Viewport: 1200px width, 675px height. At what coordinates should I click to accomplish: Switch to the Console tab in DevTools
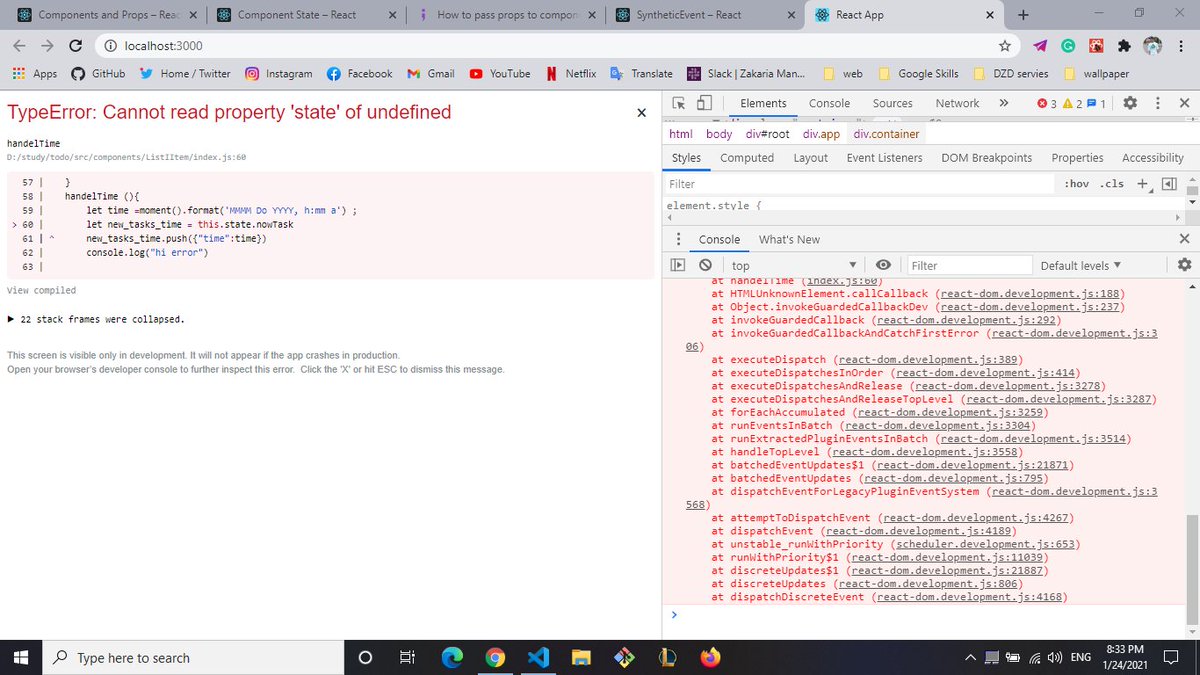pyautogui.click(x=829, y=103)
